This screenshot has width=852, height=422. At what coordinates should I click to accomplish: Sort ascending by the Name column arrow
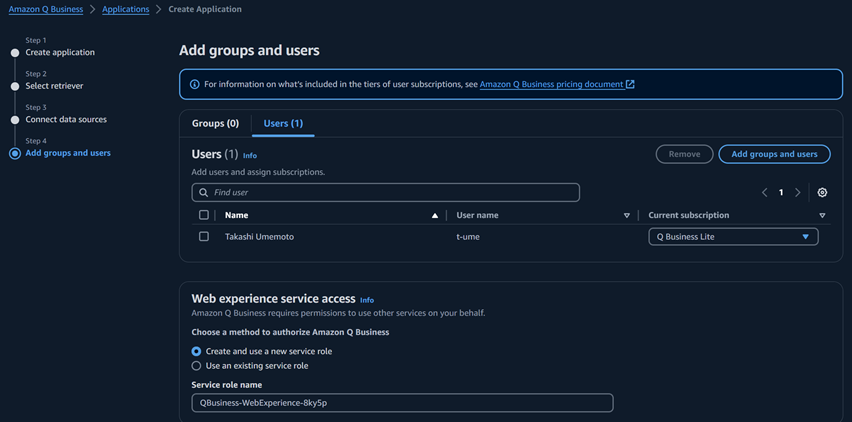click(435, 216)
